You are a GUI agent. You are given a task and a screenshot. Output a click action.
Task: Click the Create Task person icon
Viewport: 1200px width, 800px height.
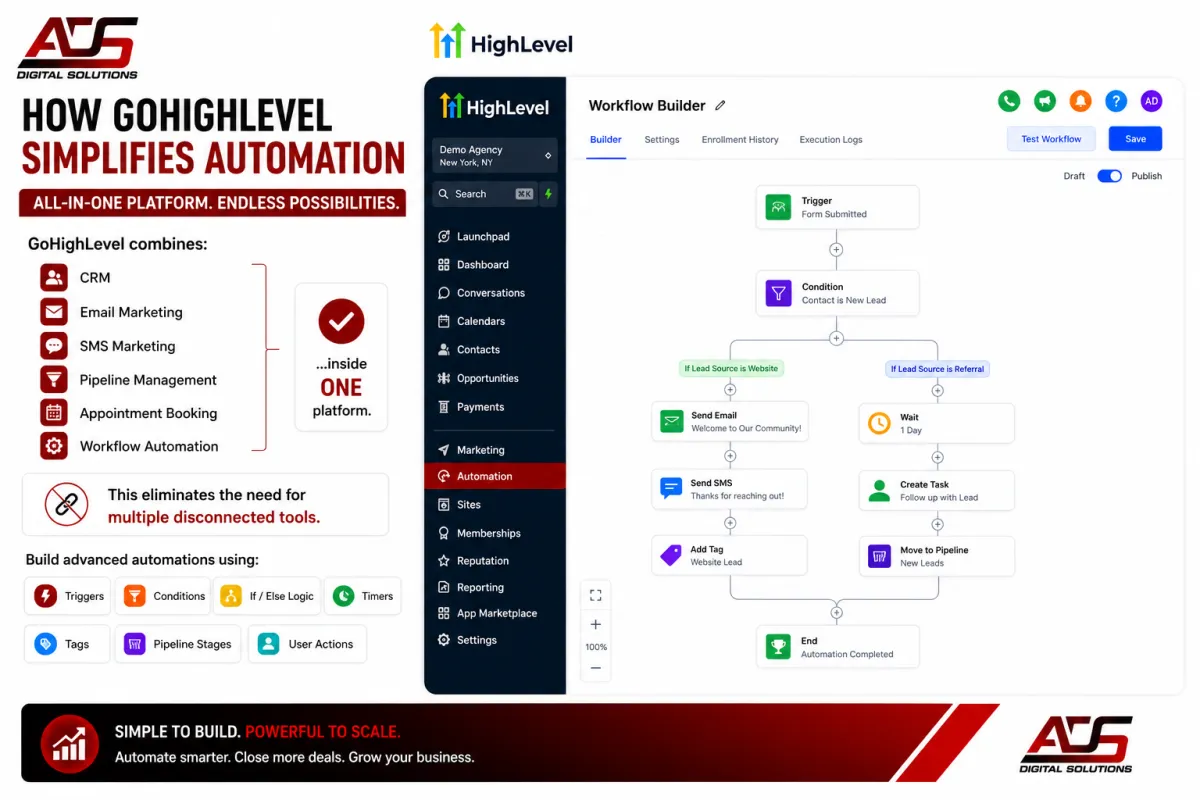click(879, 490)
